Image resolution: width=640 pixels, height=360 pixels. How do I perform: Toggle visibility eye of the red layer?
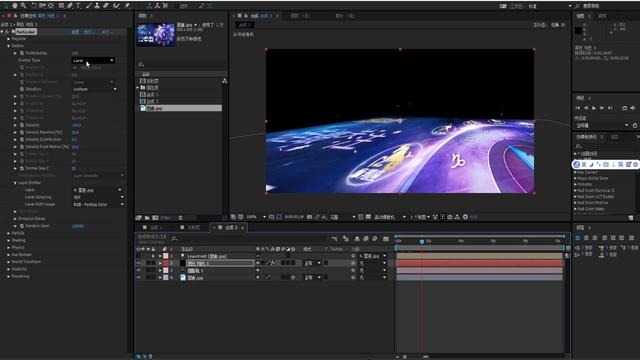[x=138, y=263]
